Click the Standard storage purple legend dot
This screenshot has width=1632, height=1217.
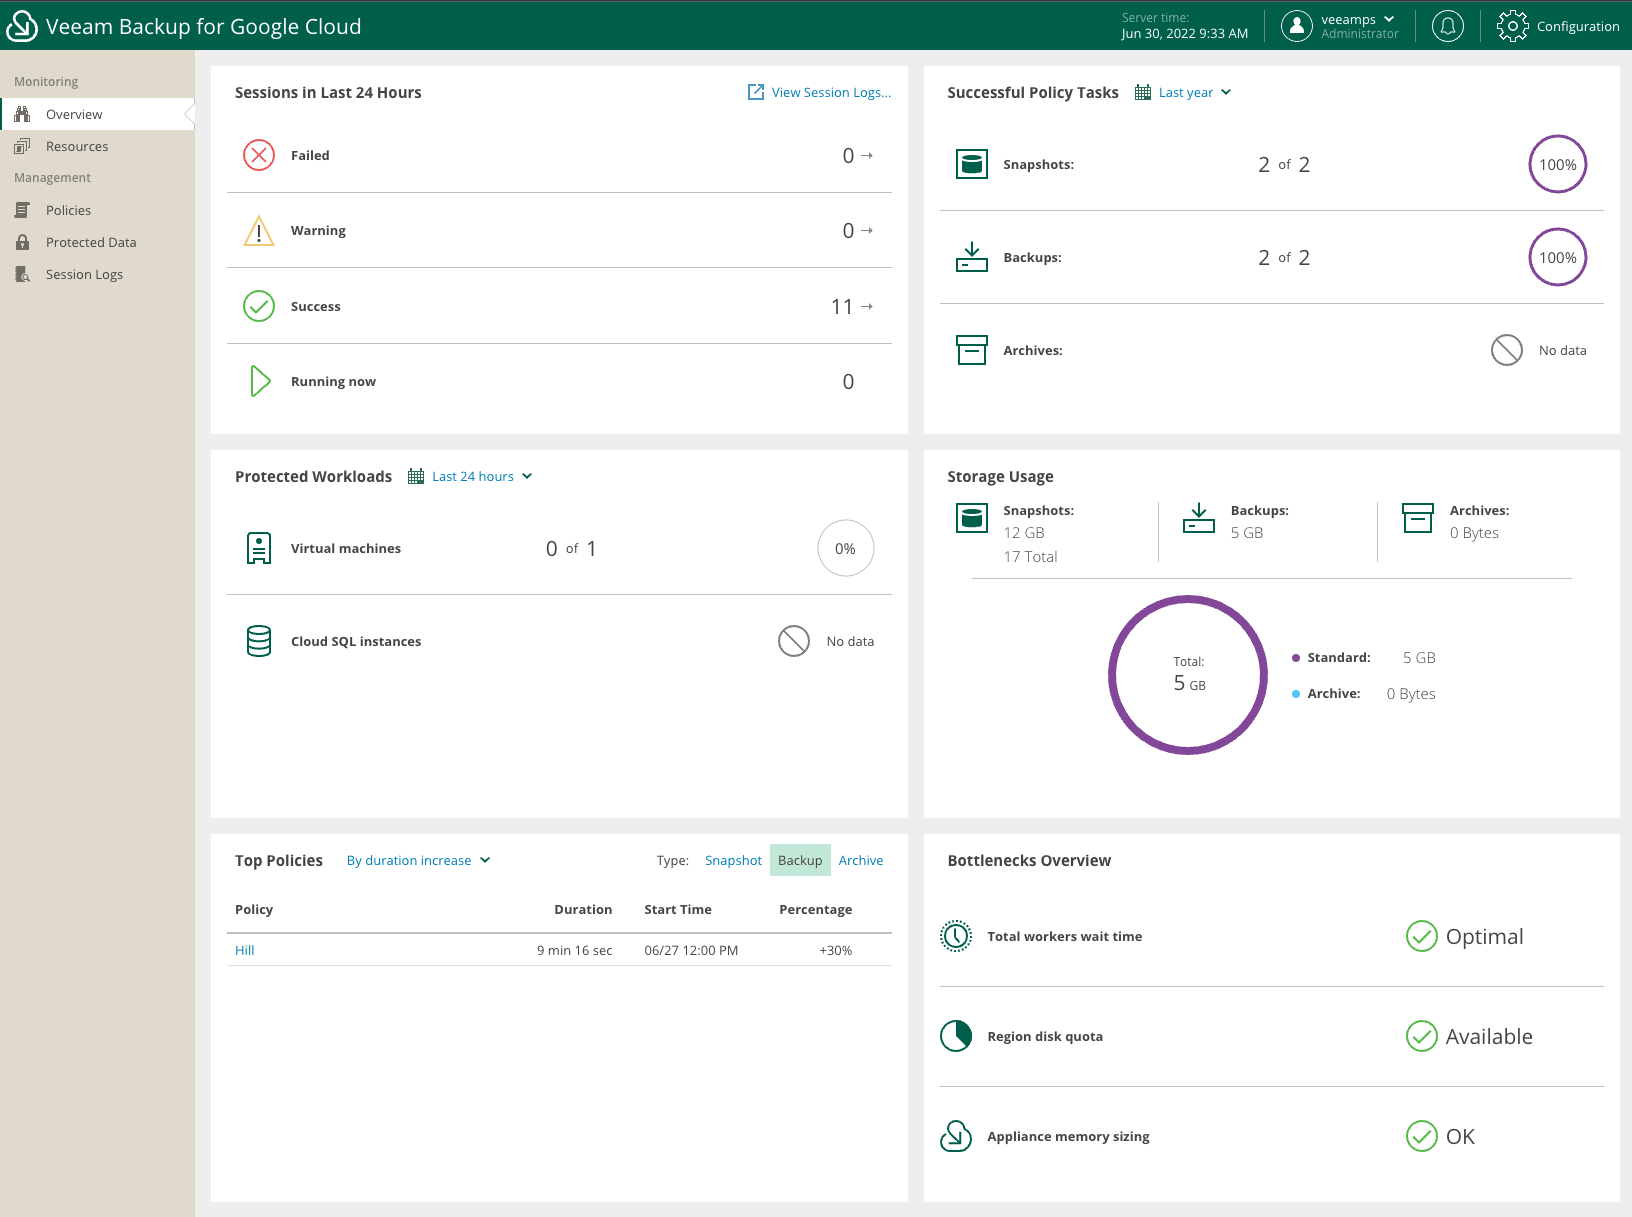coord(1296,658)
